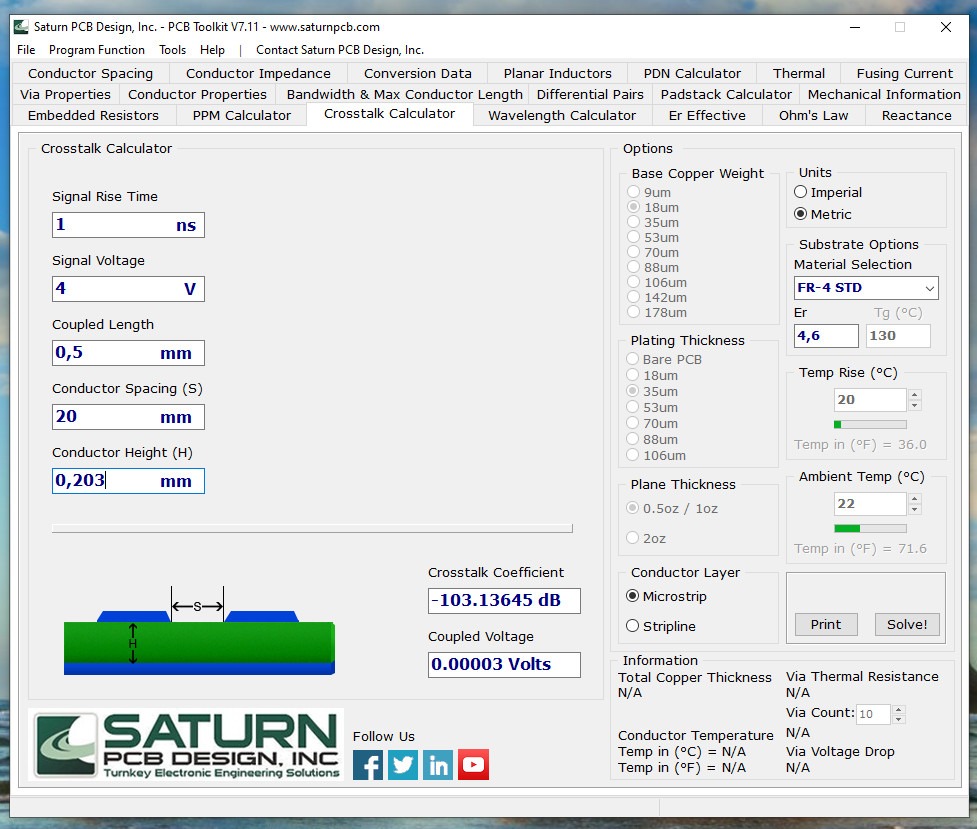Open the YouTube social icon
Viewport: 977px width, 829px height.
474,765
